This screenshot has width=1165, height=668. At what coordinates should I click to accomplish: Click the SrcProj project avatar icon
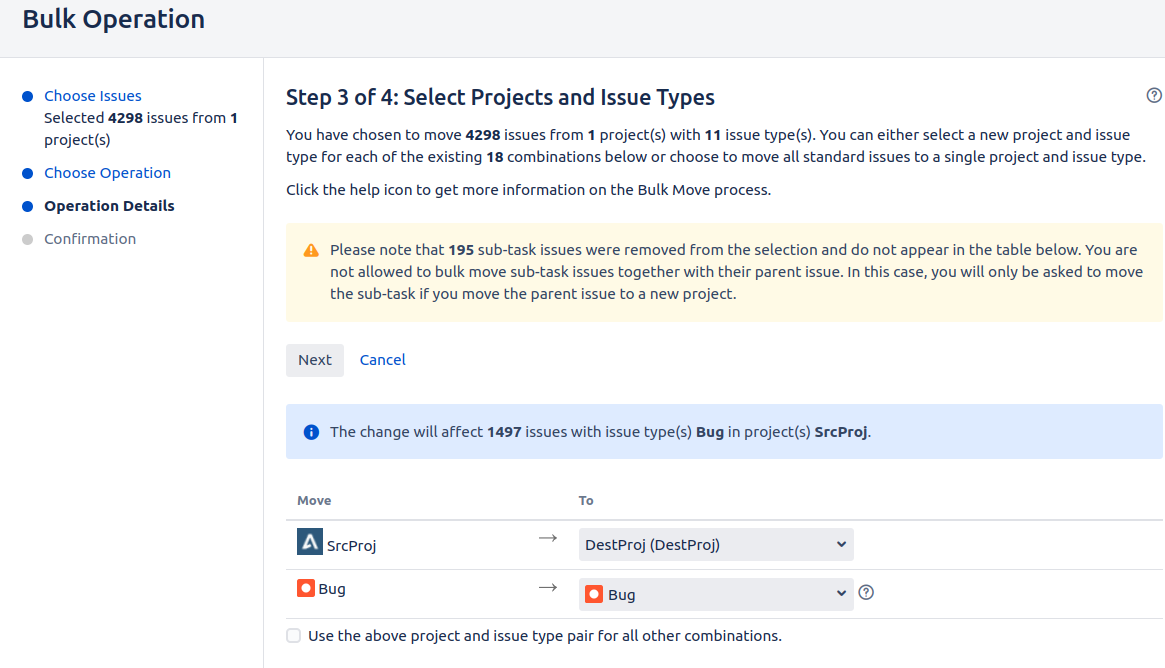(x=309, y=542)
